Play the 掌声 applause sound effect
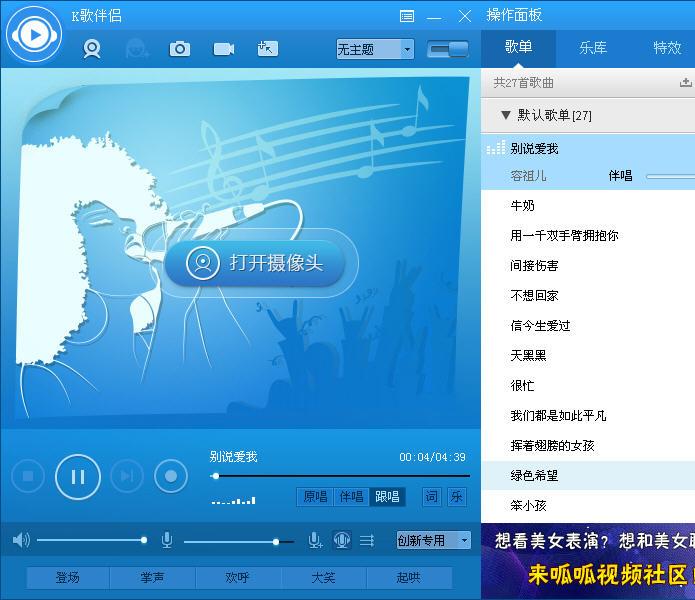 pos(153,578)
